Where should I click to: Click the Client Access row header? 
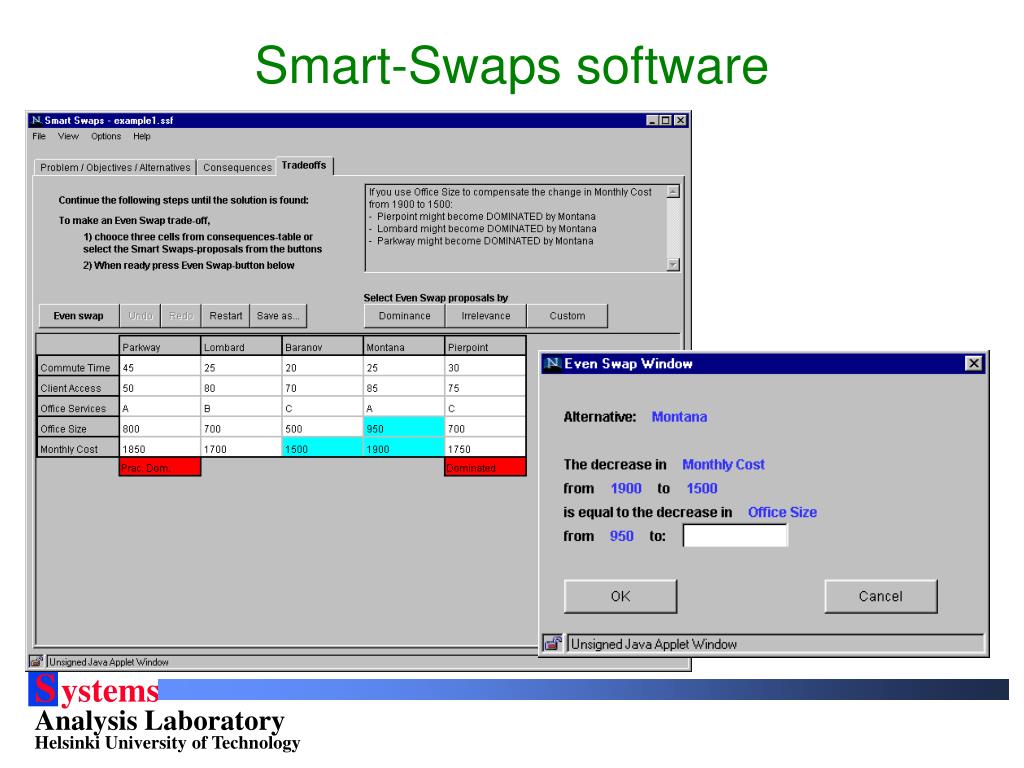[x=78, y=388]
